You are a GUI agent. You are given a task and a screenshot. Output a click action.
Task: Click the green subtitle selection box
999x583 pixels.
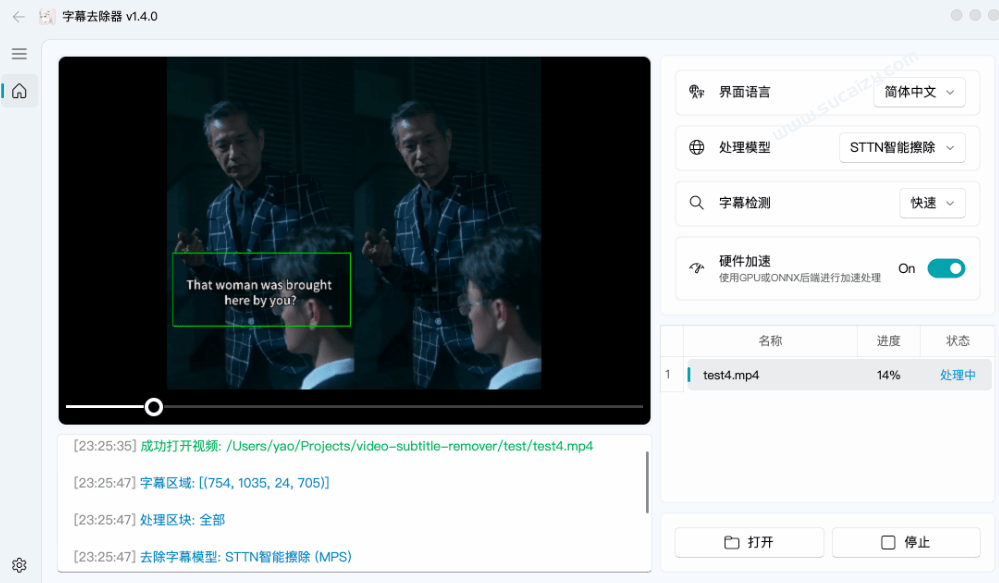[x=261, y=289]
